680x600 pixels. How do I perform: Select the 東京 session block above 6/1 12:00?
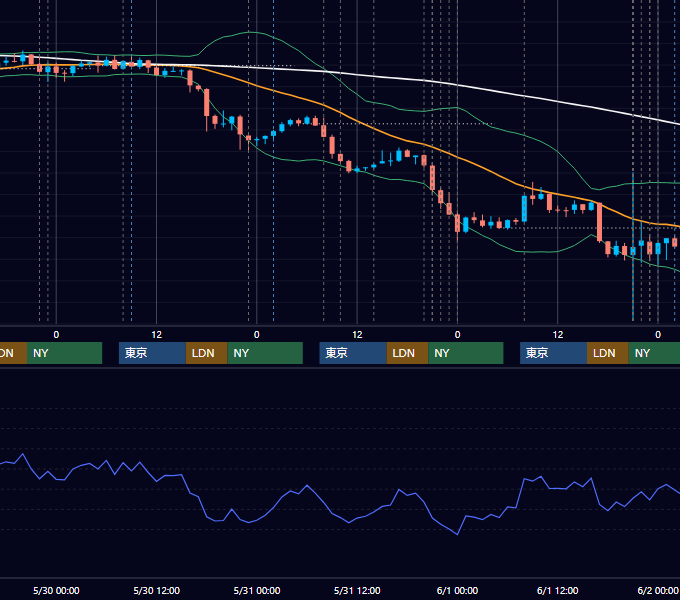[x=553, y=353]
